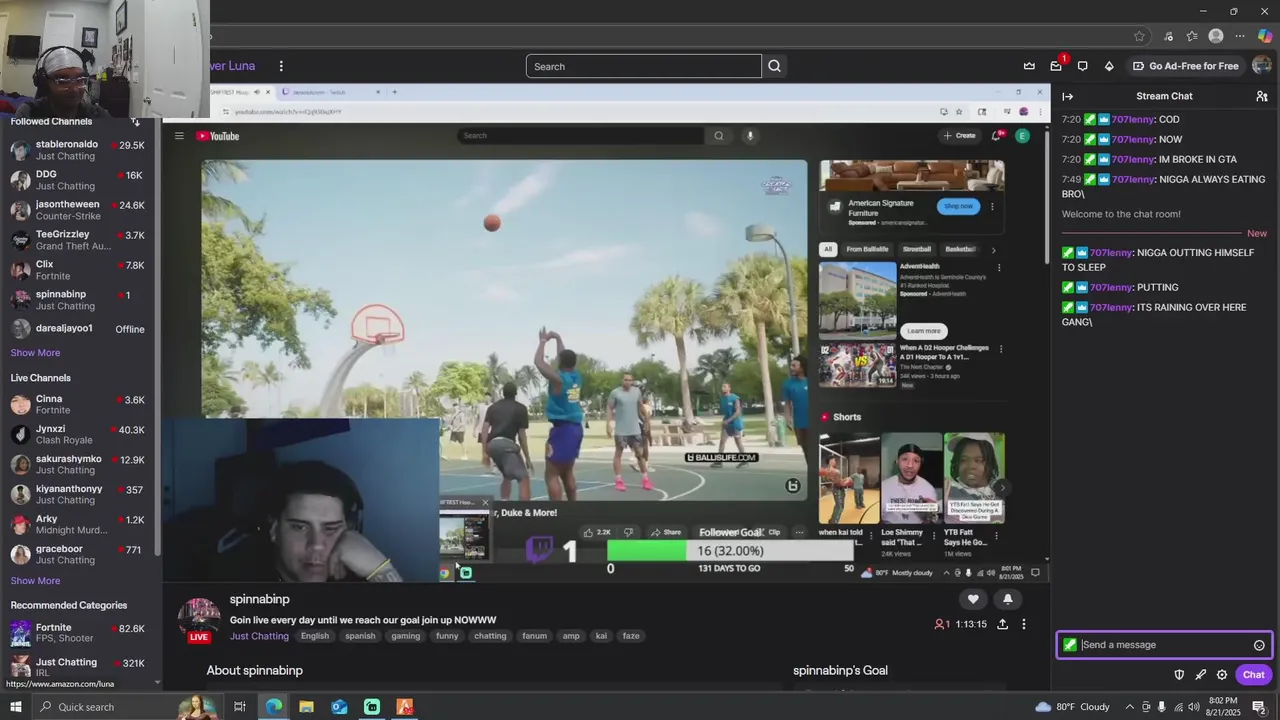Open Fortnite recommended category
This screenshot has width=1280, height=720.
[79, 633]
